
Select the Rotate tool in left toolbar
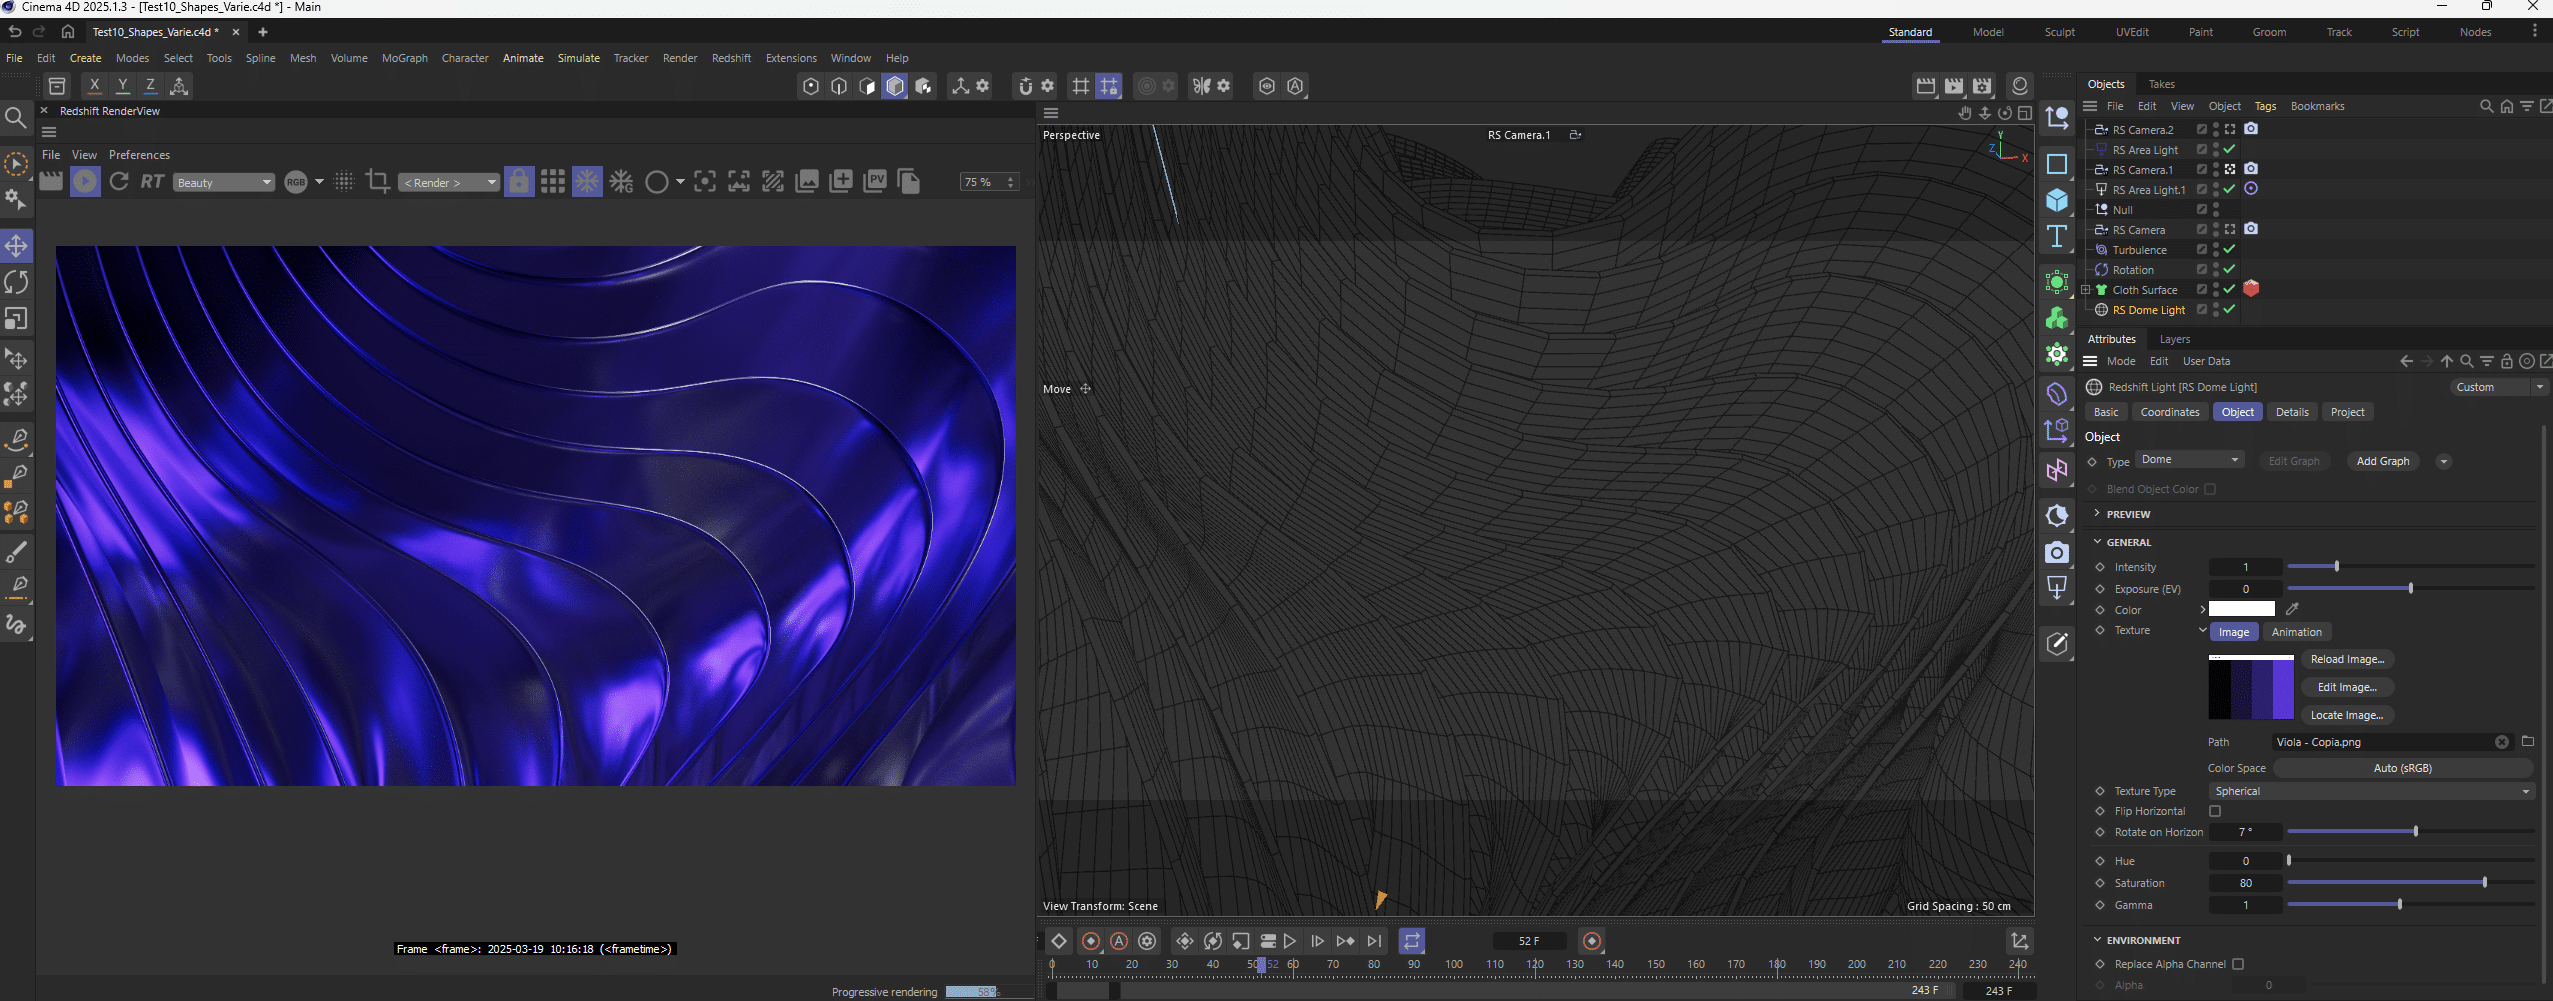(x=16, y=282)
